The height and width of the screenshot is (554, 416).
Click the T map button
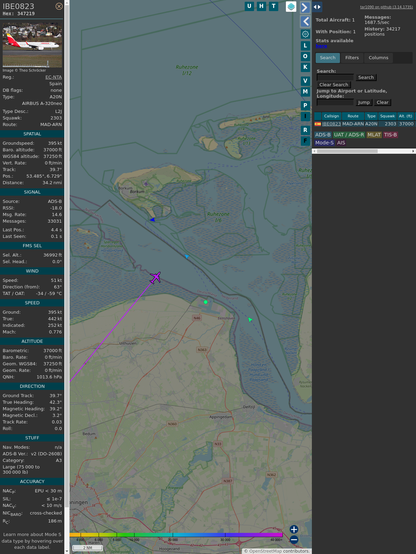[x=273, y=6]
